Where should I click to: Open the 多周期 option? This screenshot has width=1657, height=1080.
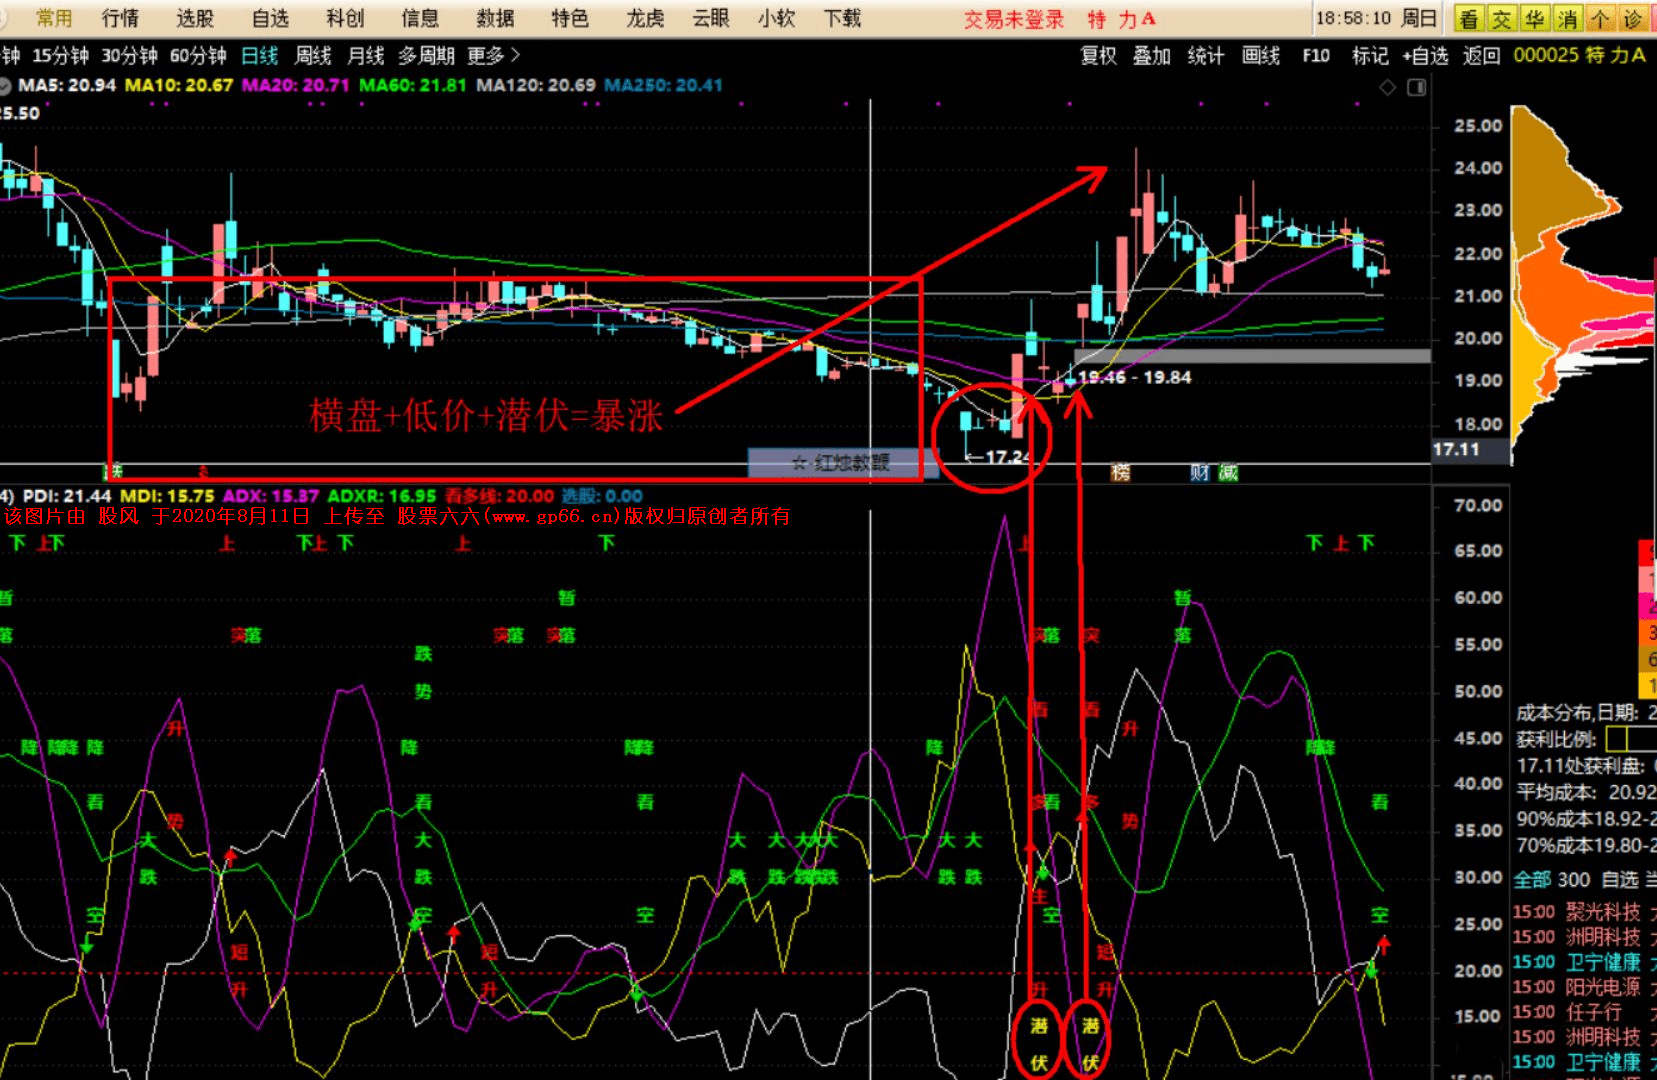click(x=426, y=56)
